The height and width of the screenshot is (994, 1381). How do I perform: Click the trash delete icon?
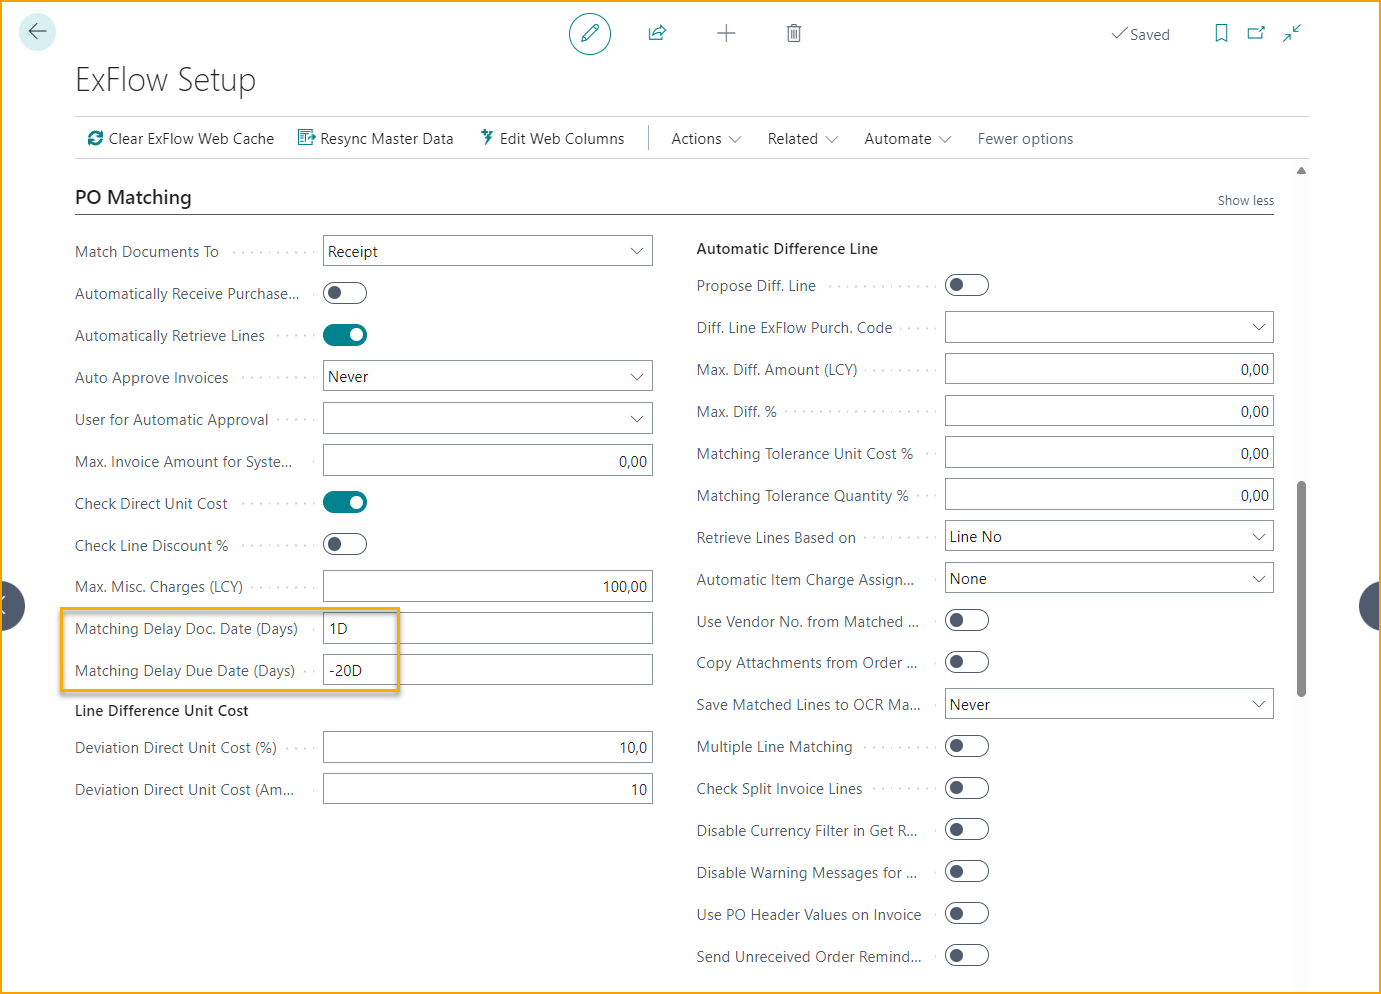coord(794,33)
